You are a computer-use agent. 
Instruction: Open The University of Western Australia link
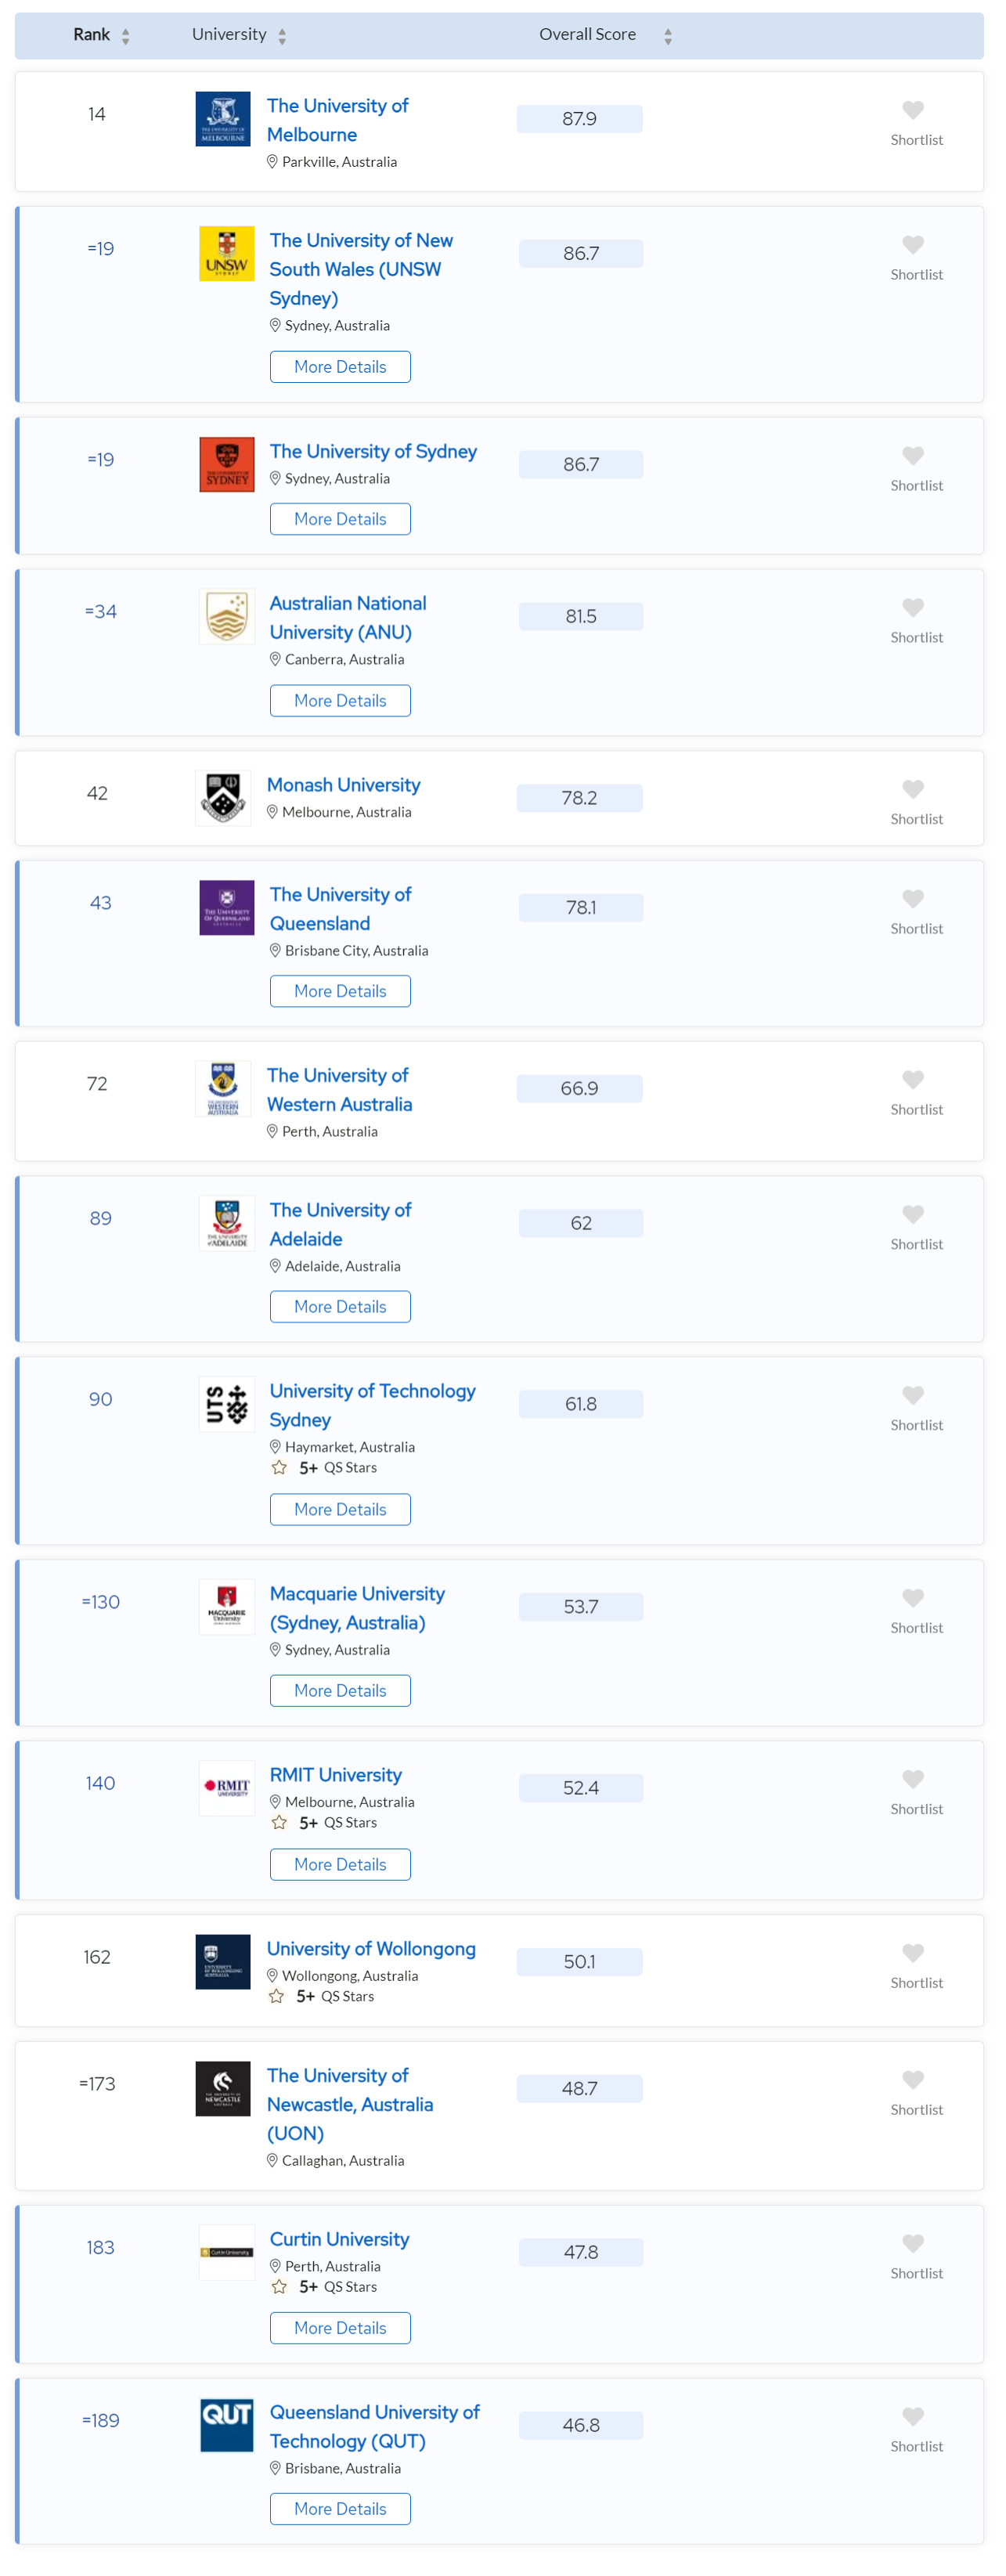point(339,1090)
